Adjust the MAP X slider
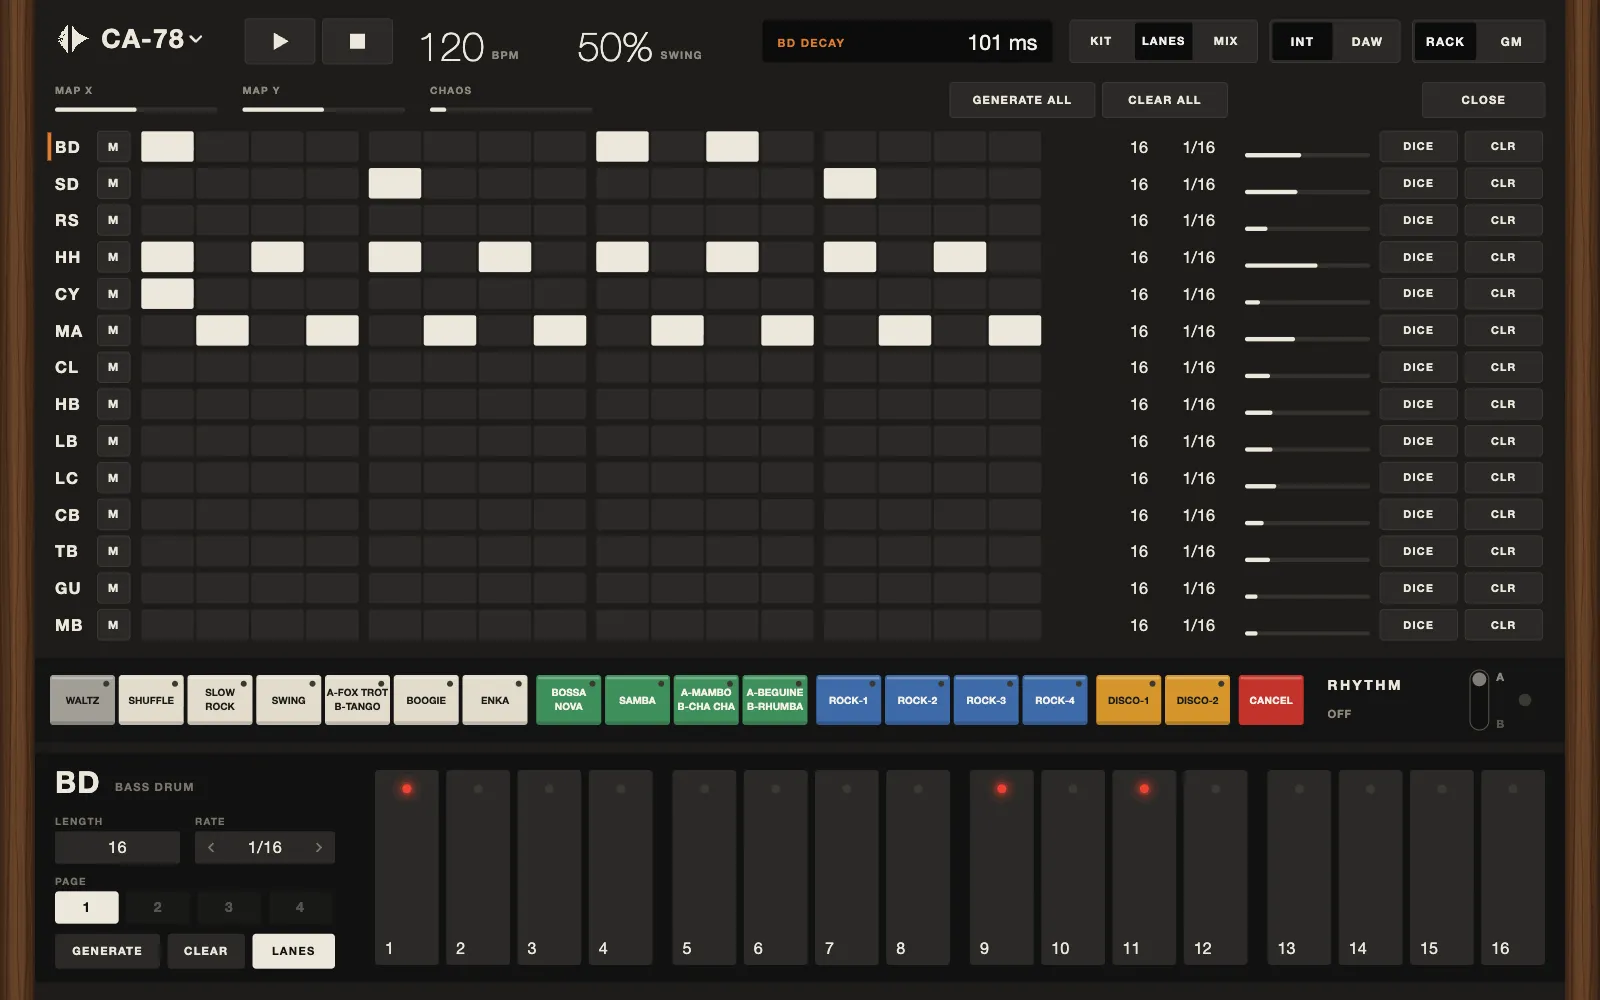Viewport: 1600px width, 1000px height. click(136, 109)
